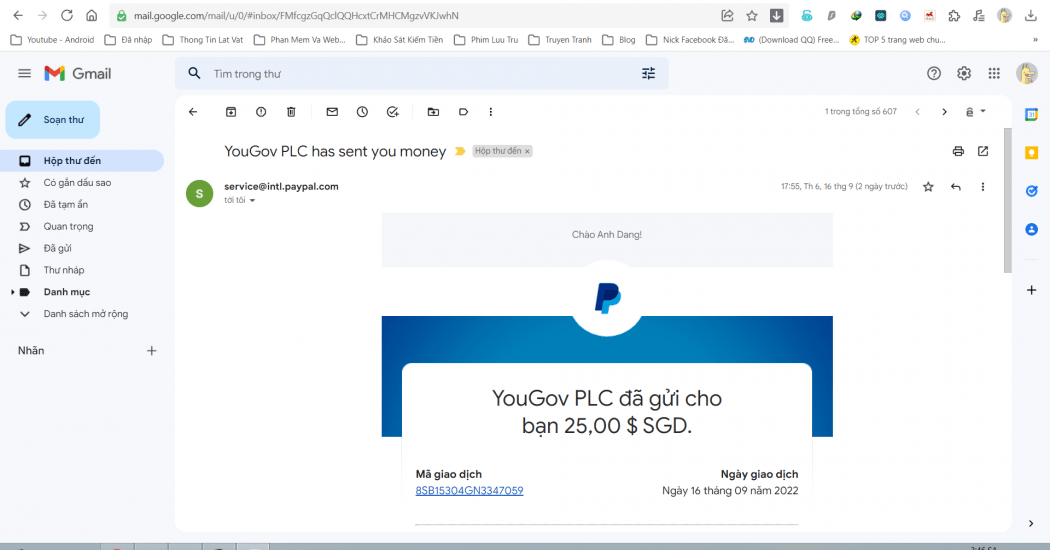Open email in new window
1050x550 pixels.
click(983, 151)
